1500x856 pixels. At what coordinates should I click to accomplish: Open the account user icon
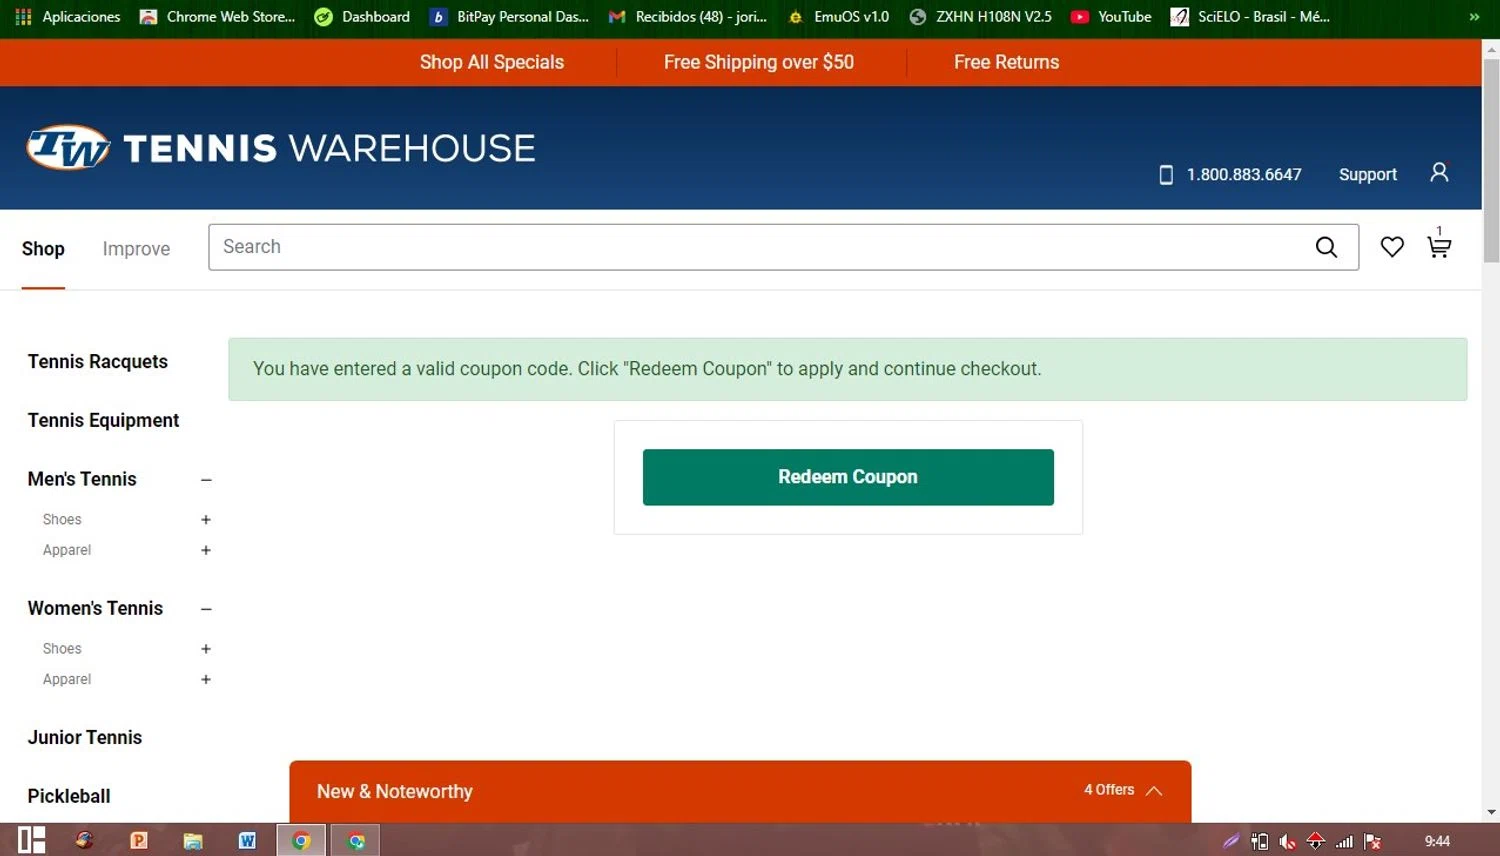tap(1439, 173)
